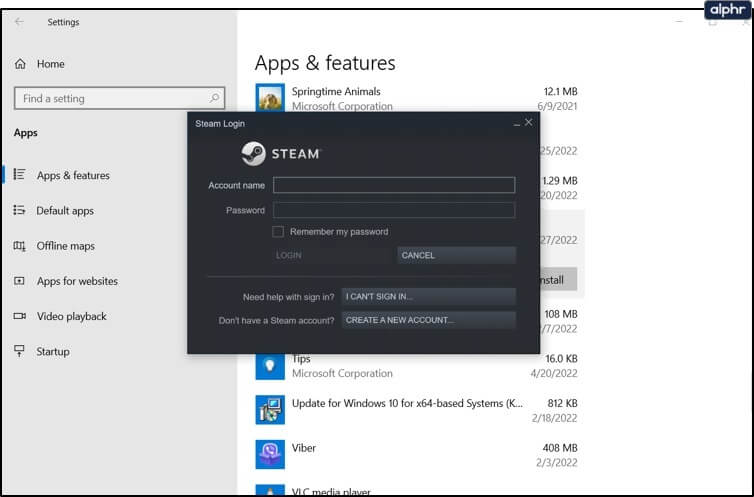Click the back arrow in Settings
The image size is (754, 497).
(x=19, y=22)
